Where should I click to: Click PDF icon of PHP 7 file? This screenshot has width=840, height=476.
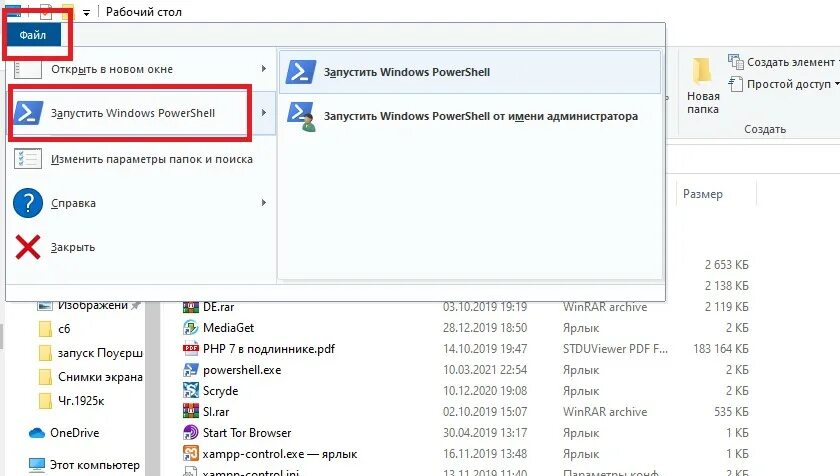tap(191, 349)
